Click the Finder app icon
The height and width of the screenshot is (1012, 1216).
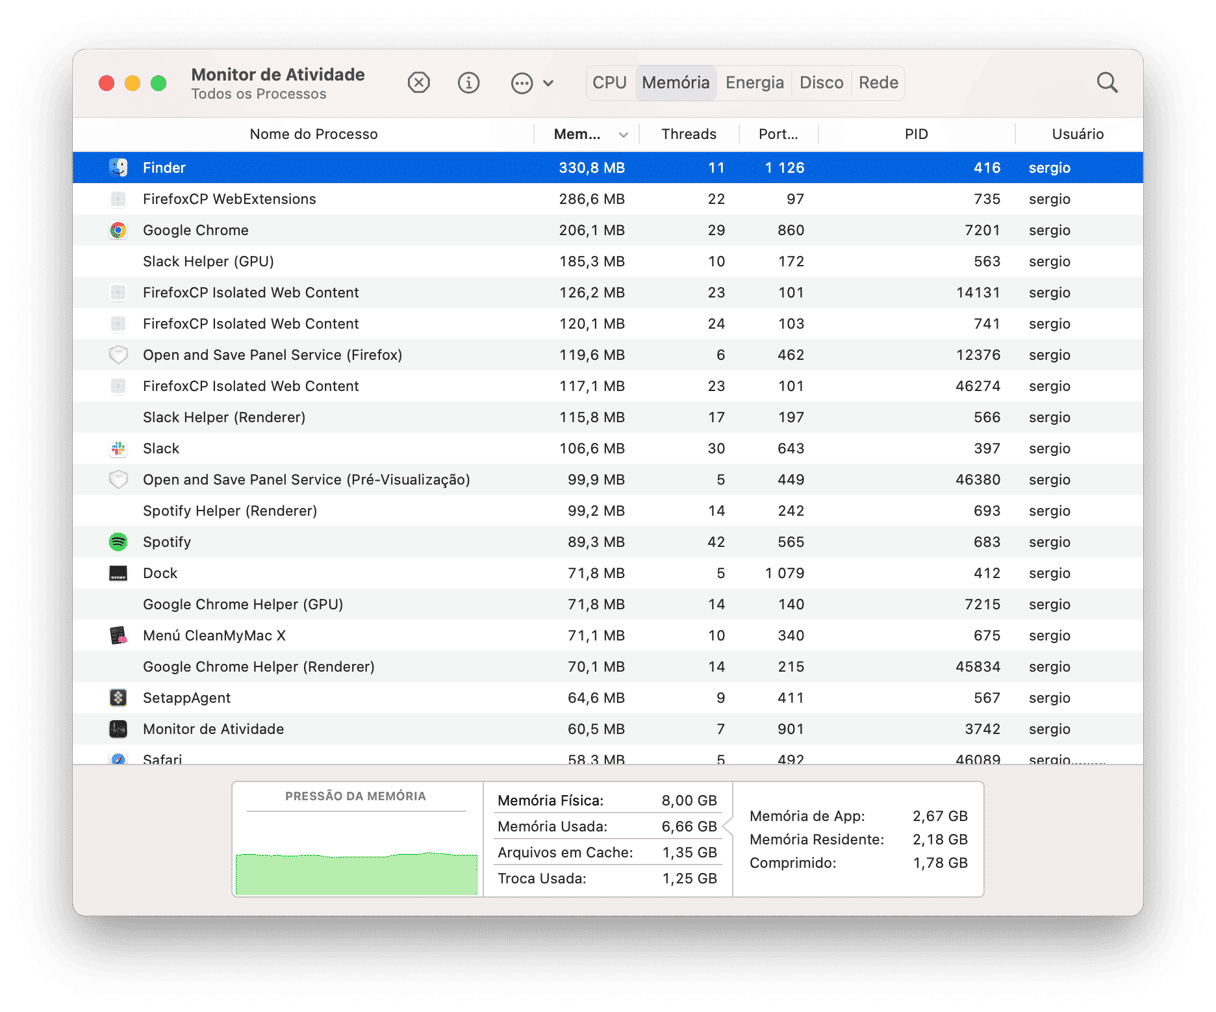(118, 168)
